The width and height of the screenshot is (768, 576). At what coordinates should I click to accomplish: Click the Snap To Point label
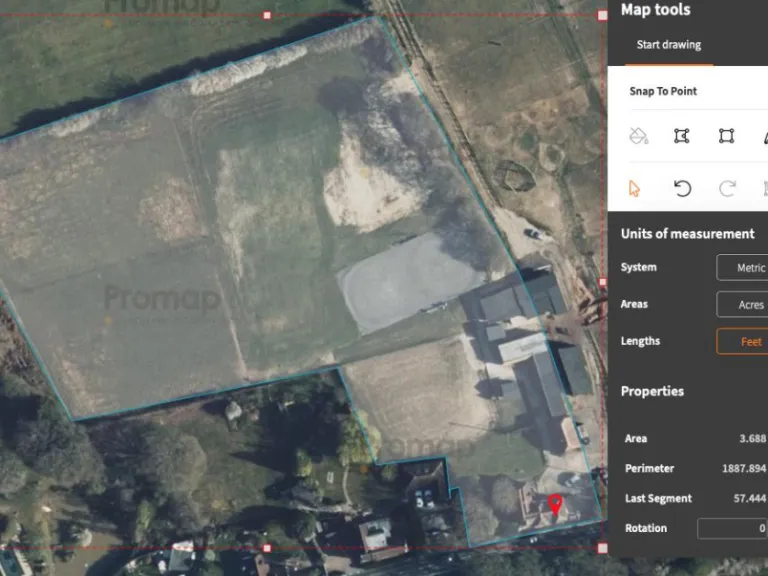coord(663,92)
